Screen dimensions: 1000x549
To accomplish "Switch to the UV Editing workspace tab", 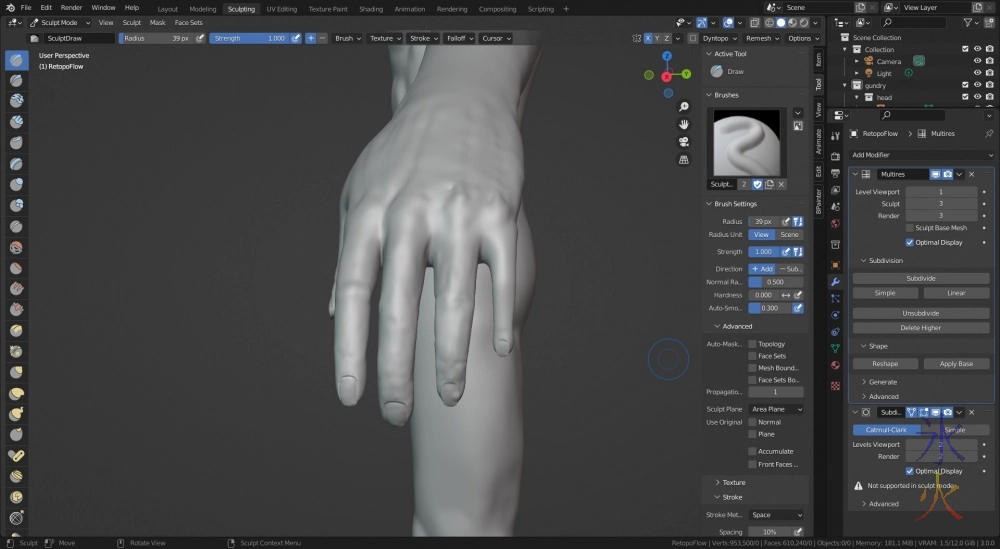I will pyautogui.click(x=281, y=8).
